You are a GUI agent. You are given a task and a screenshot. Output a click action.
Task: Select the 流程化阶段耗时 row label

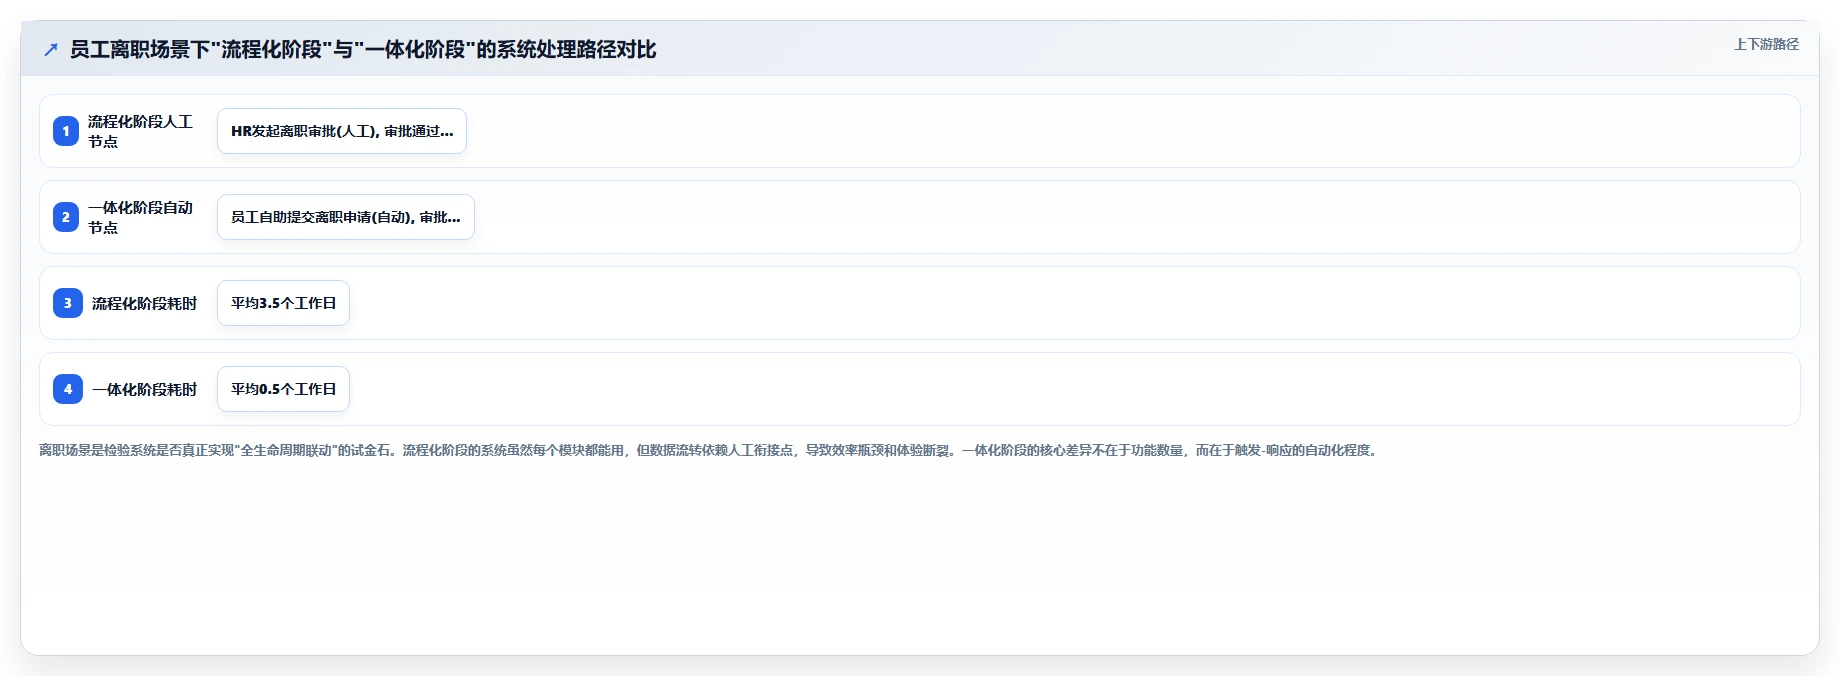coord(145,303)
